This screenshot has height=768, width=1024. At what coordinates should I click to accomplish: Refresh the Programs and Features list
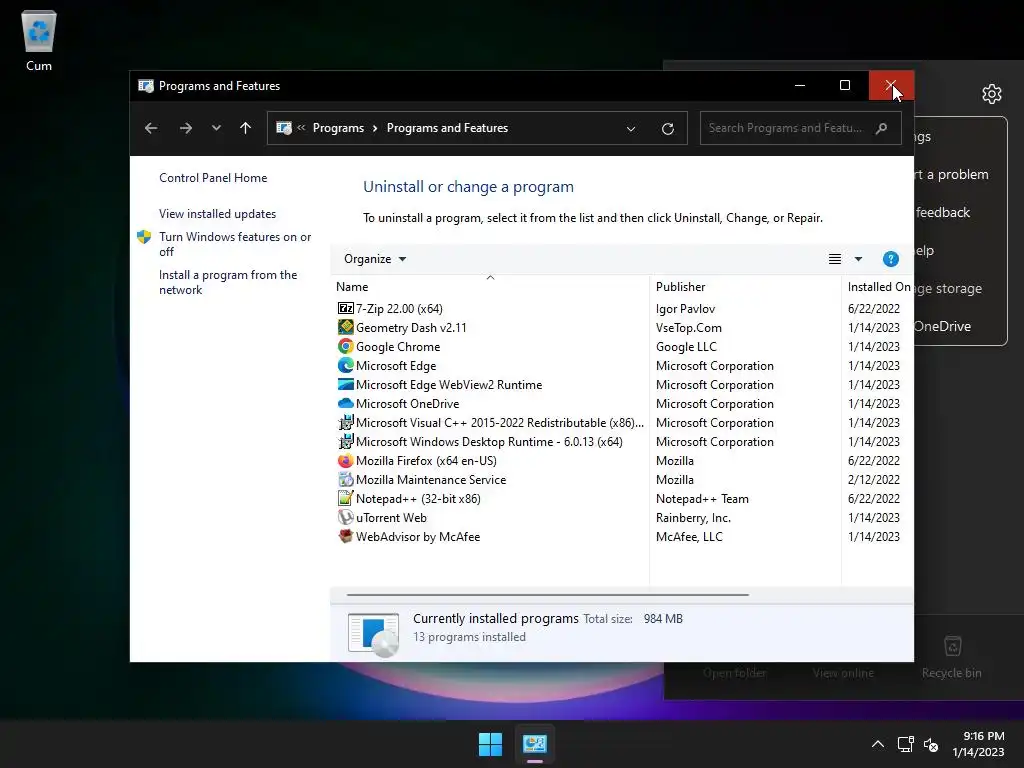point(667,129)
